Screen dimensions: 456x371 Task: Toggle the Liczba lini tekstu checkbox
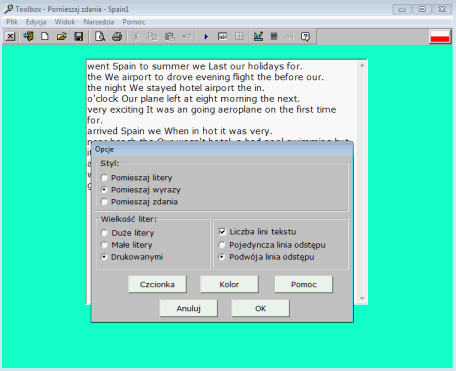(222, 231)
